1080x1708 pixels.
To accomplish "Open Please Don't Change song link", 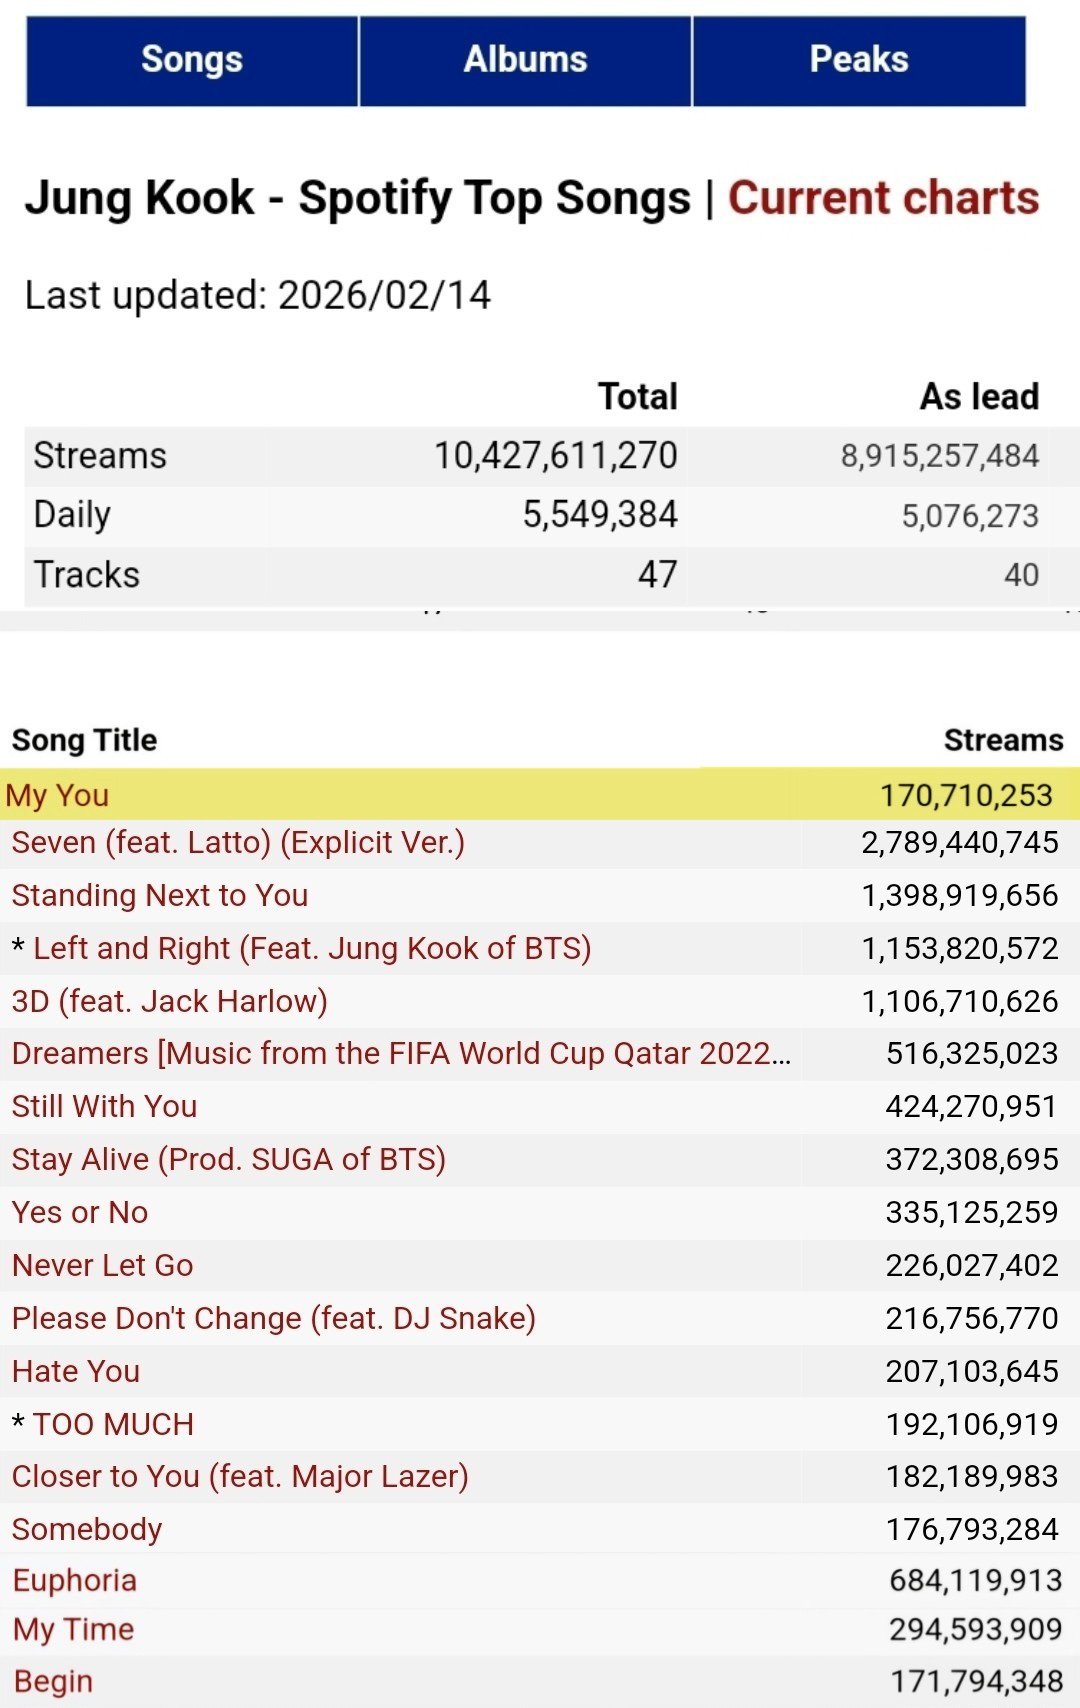I will click(274, 1318).
